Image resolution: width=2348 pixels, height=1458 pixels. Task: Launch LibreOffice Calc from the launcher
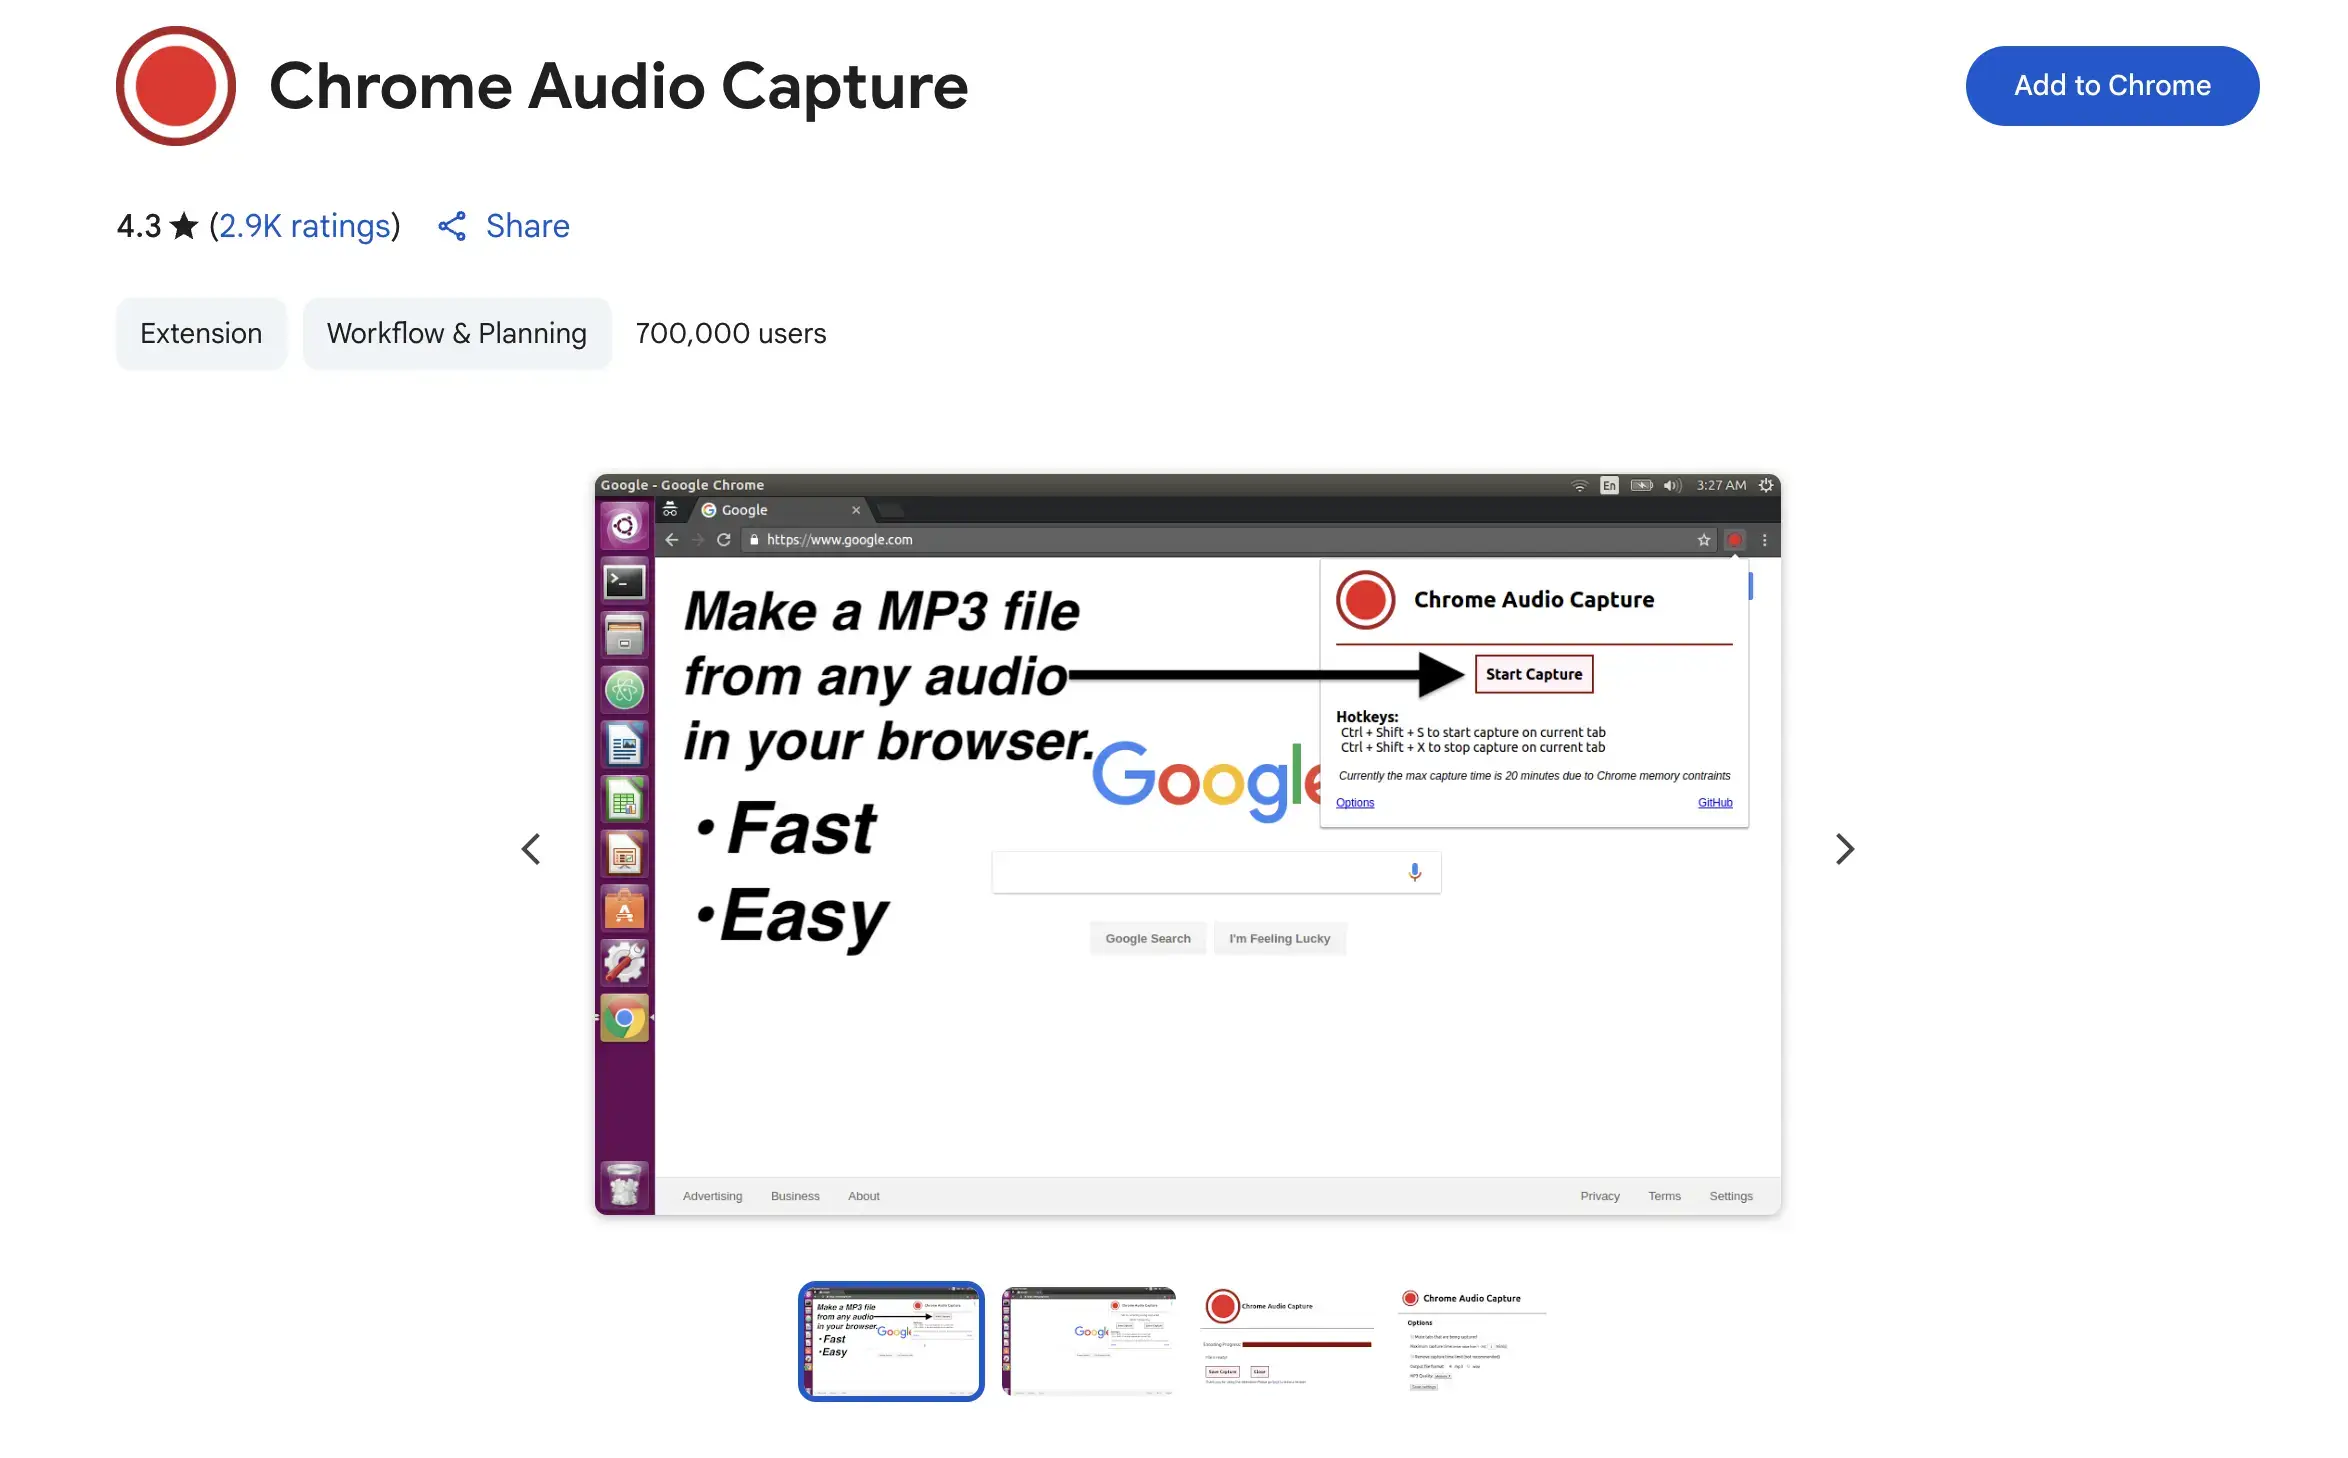coord(624,799)
